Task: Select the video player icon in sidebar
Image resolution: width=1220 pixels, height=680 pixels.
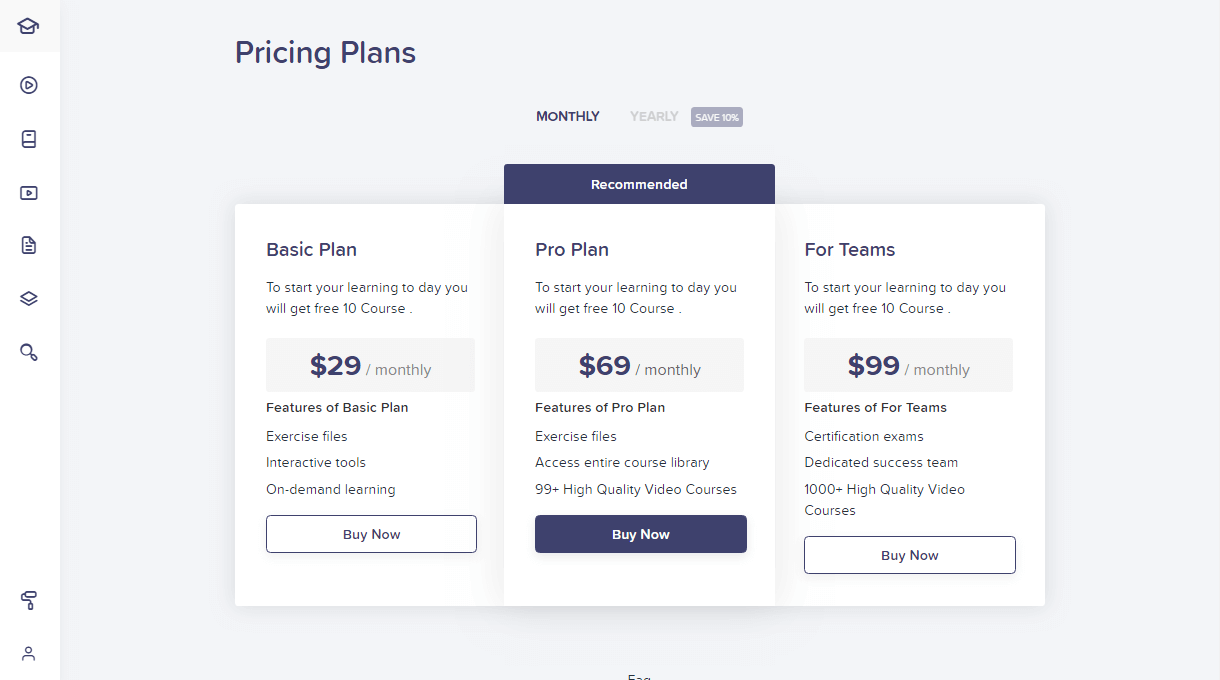Action: [29, 193]
